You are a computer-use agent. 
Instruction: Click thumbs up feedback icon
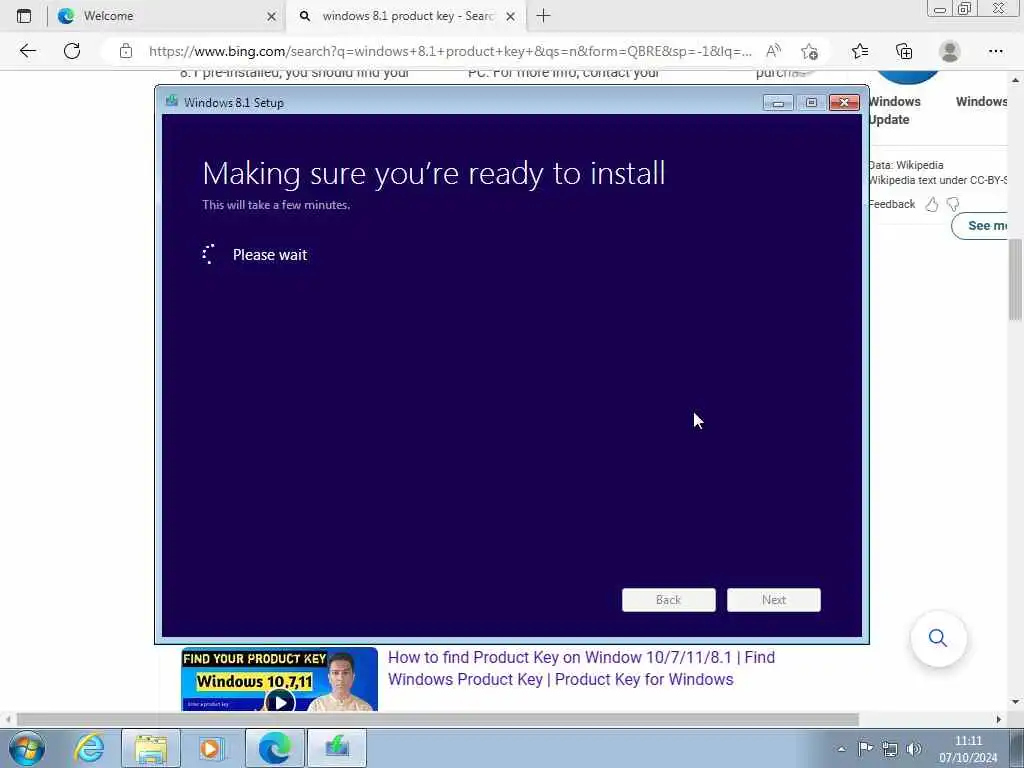tap(932, 204)
